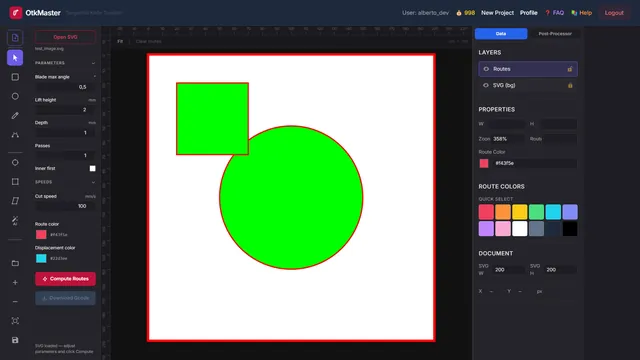Click the Zoom 358% field
640x360 pixels.
tap(508, 139)
